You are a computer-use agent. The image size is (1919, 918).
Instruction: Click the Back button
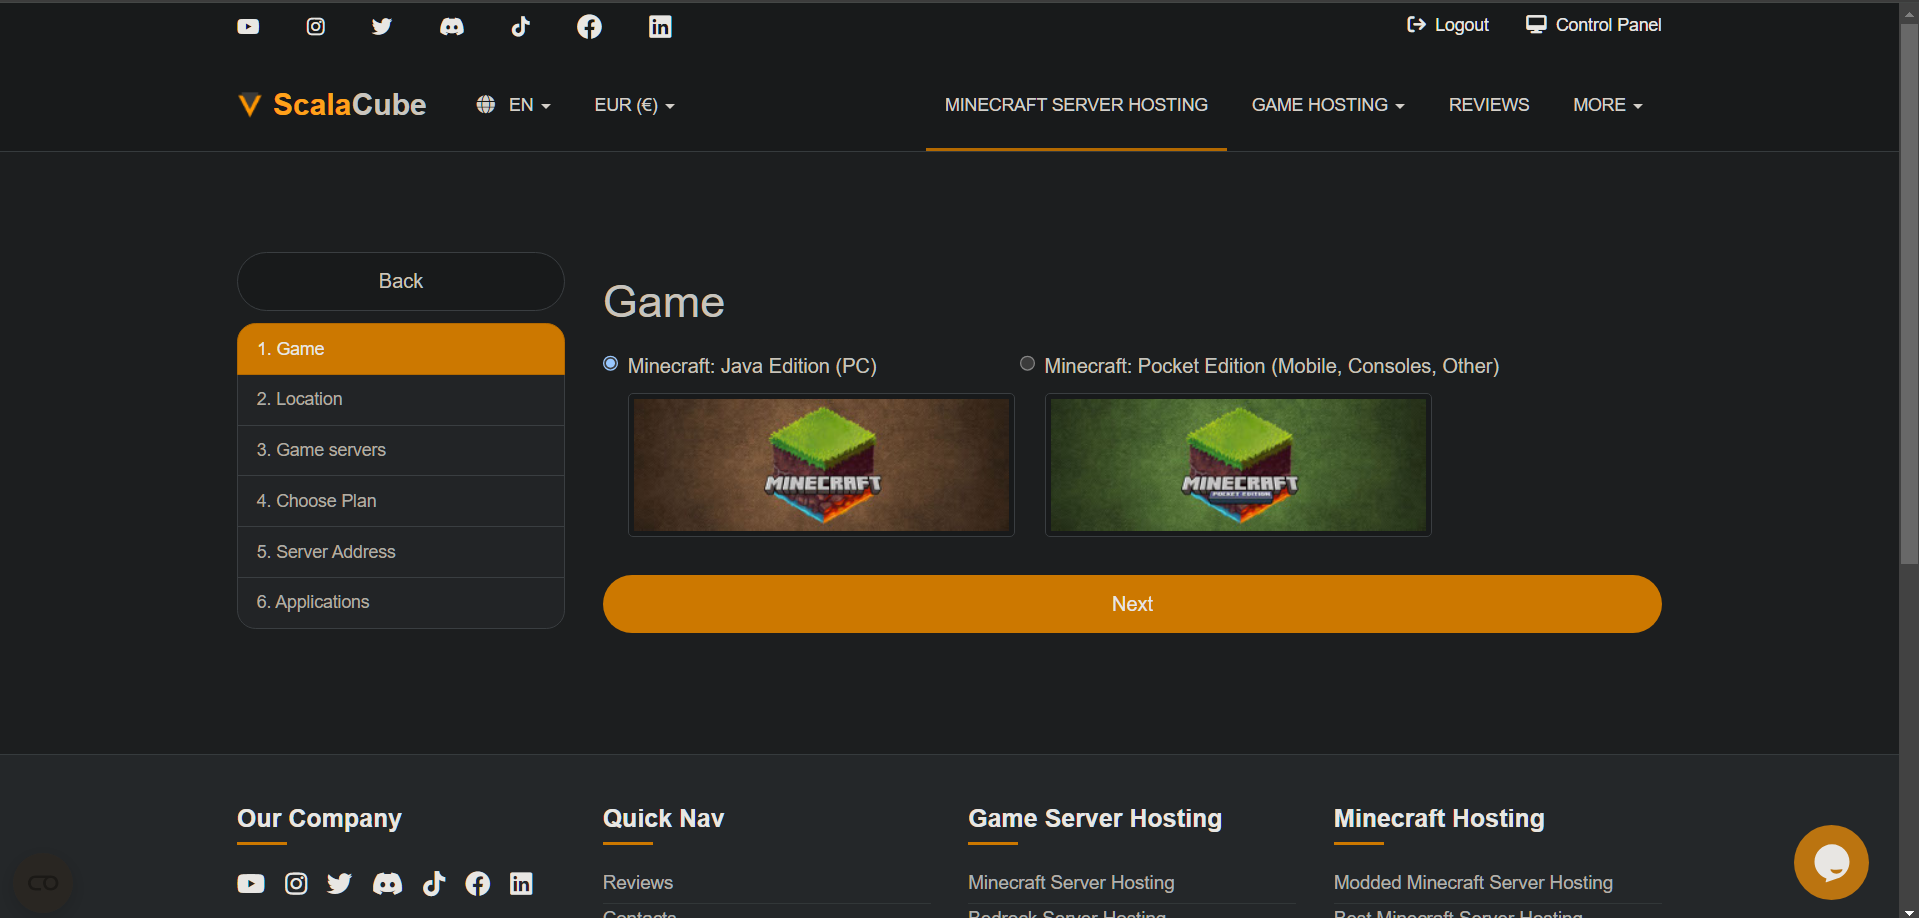tap(401, 281)
